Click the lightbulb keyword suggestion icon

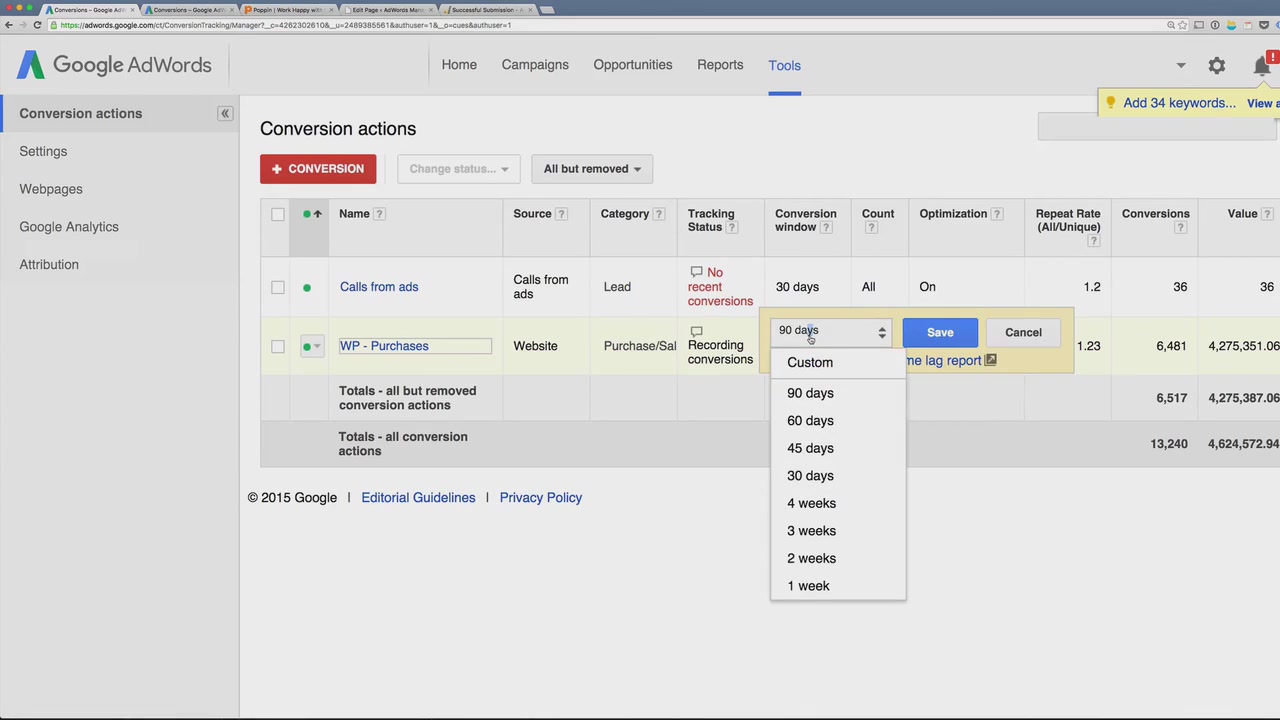[x=1110, y=102]
